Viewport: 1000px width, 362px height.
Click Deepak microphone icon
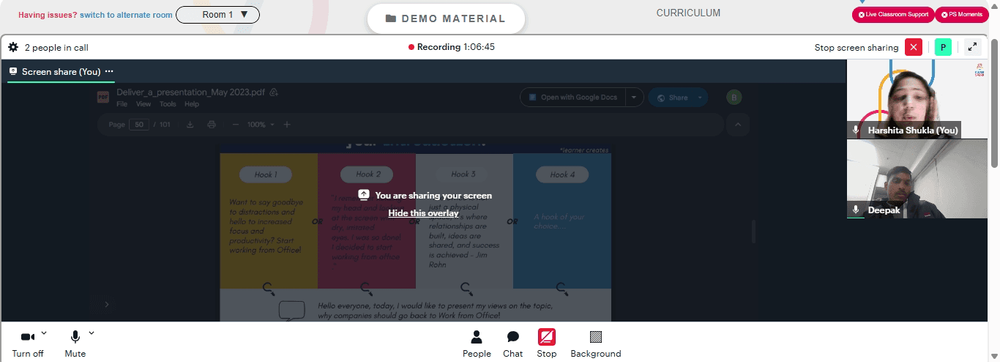pyautogui.click(x=857, y=210)
